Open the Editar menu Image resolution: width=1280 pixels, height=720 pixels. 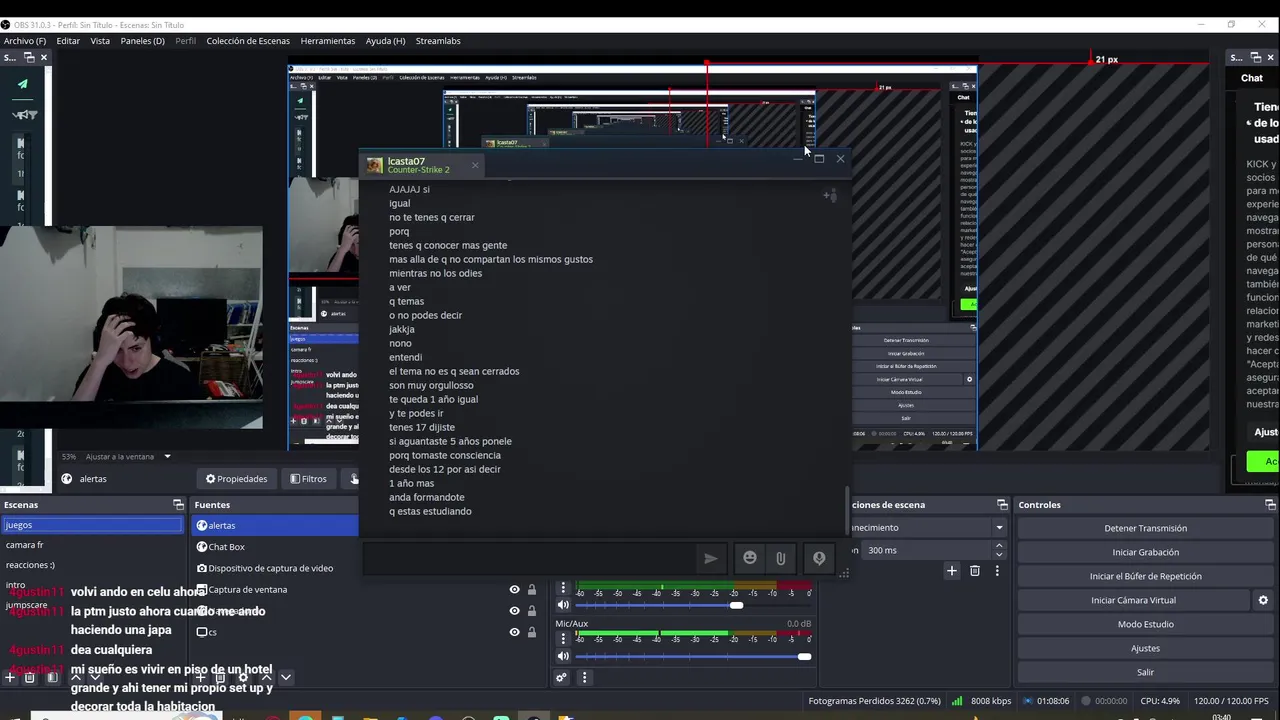(68, 41)
